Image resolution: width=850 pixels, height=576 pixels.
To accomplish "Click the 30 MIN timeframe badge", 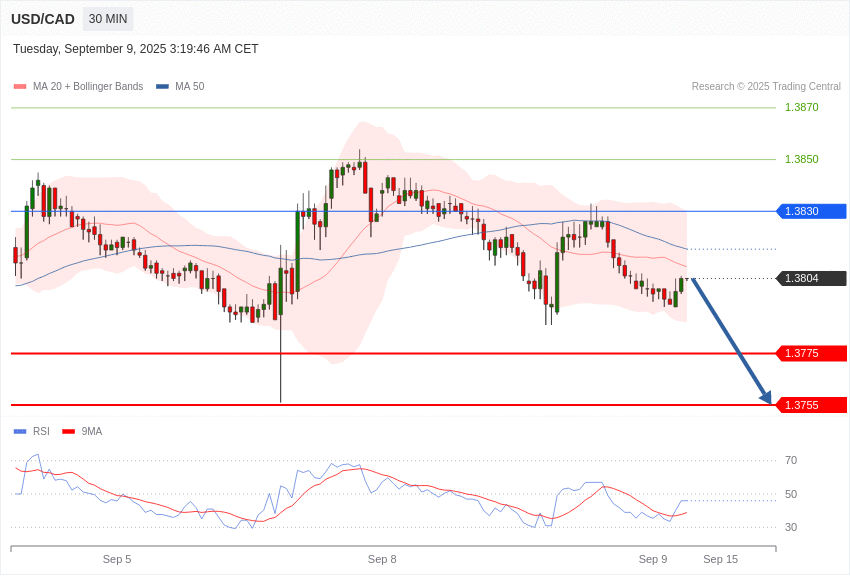I will tap(108, 19).
